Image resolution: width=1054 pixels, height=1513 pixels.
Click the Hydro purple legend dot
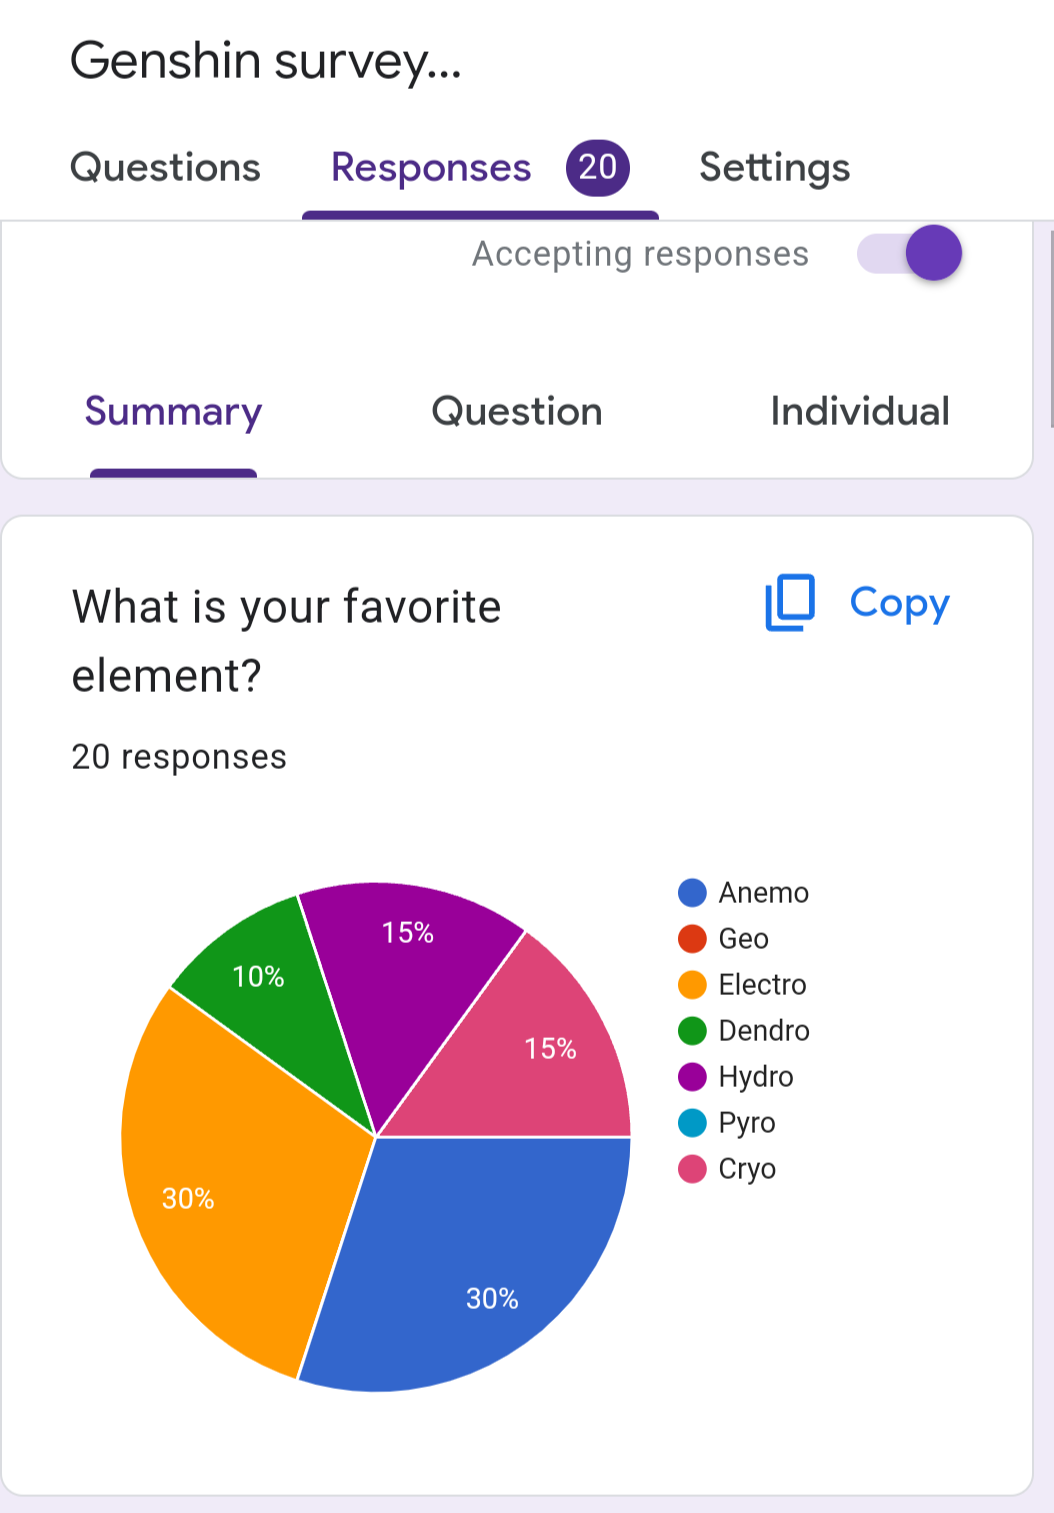pyautogui.click(x=692, y=1076)
